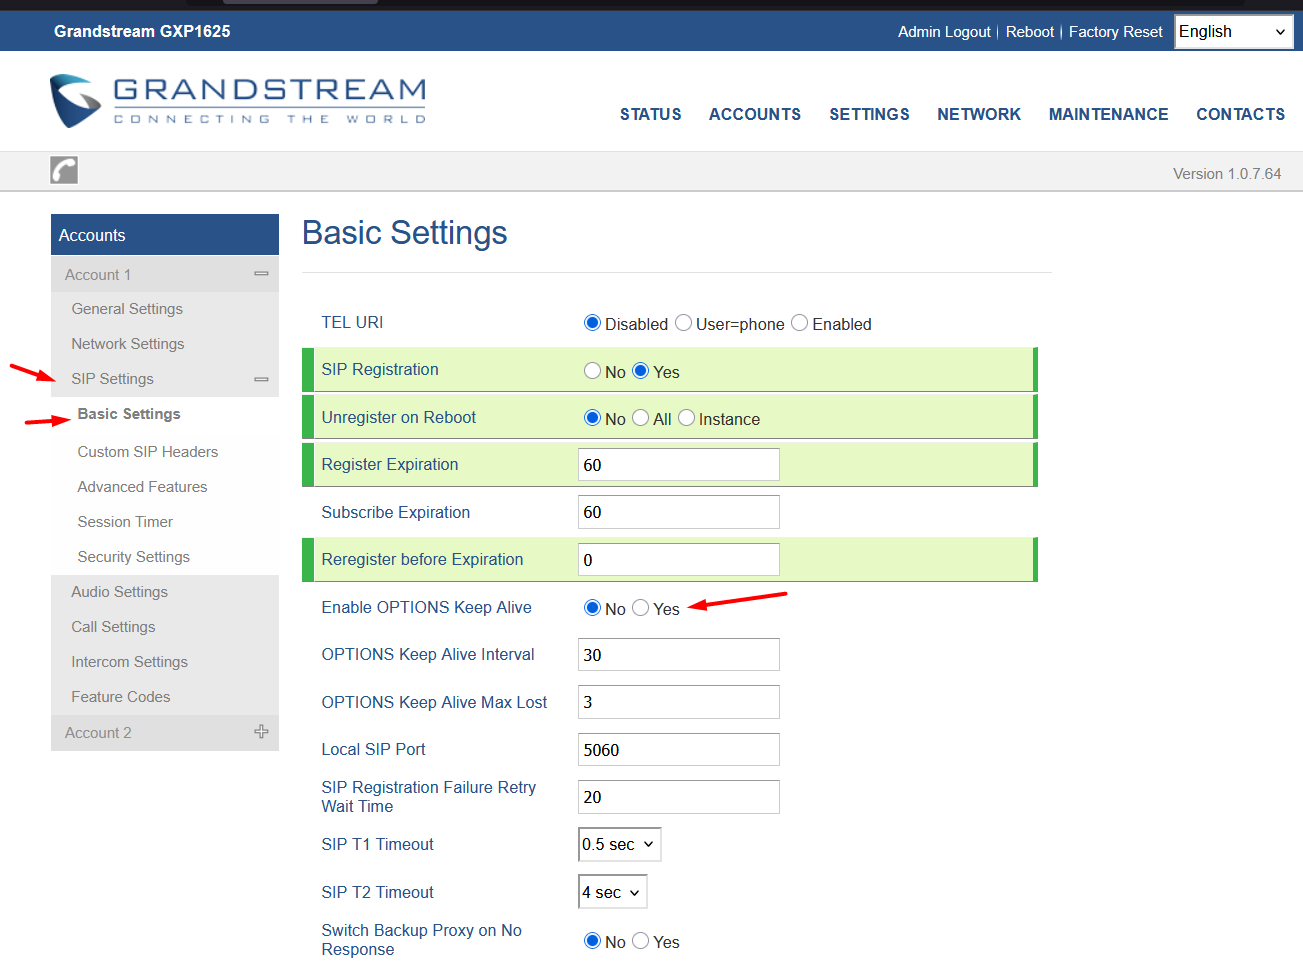The height and width of the screenshot is (967, 1303).
Task: Click Subscribe Expiration input field
Action: coord(679,512)
